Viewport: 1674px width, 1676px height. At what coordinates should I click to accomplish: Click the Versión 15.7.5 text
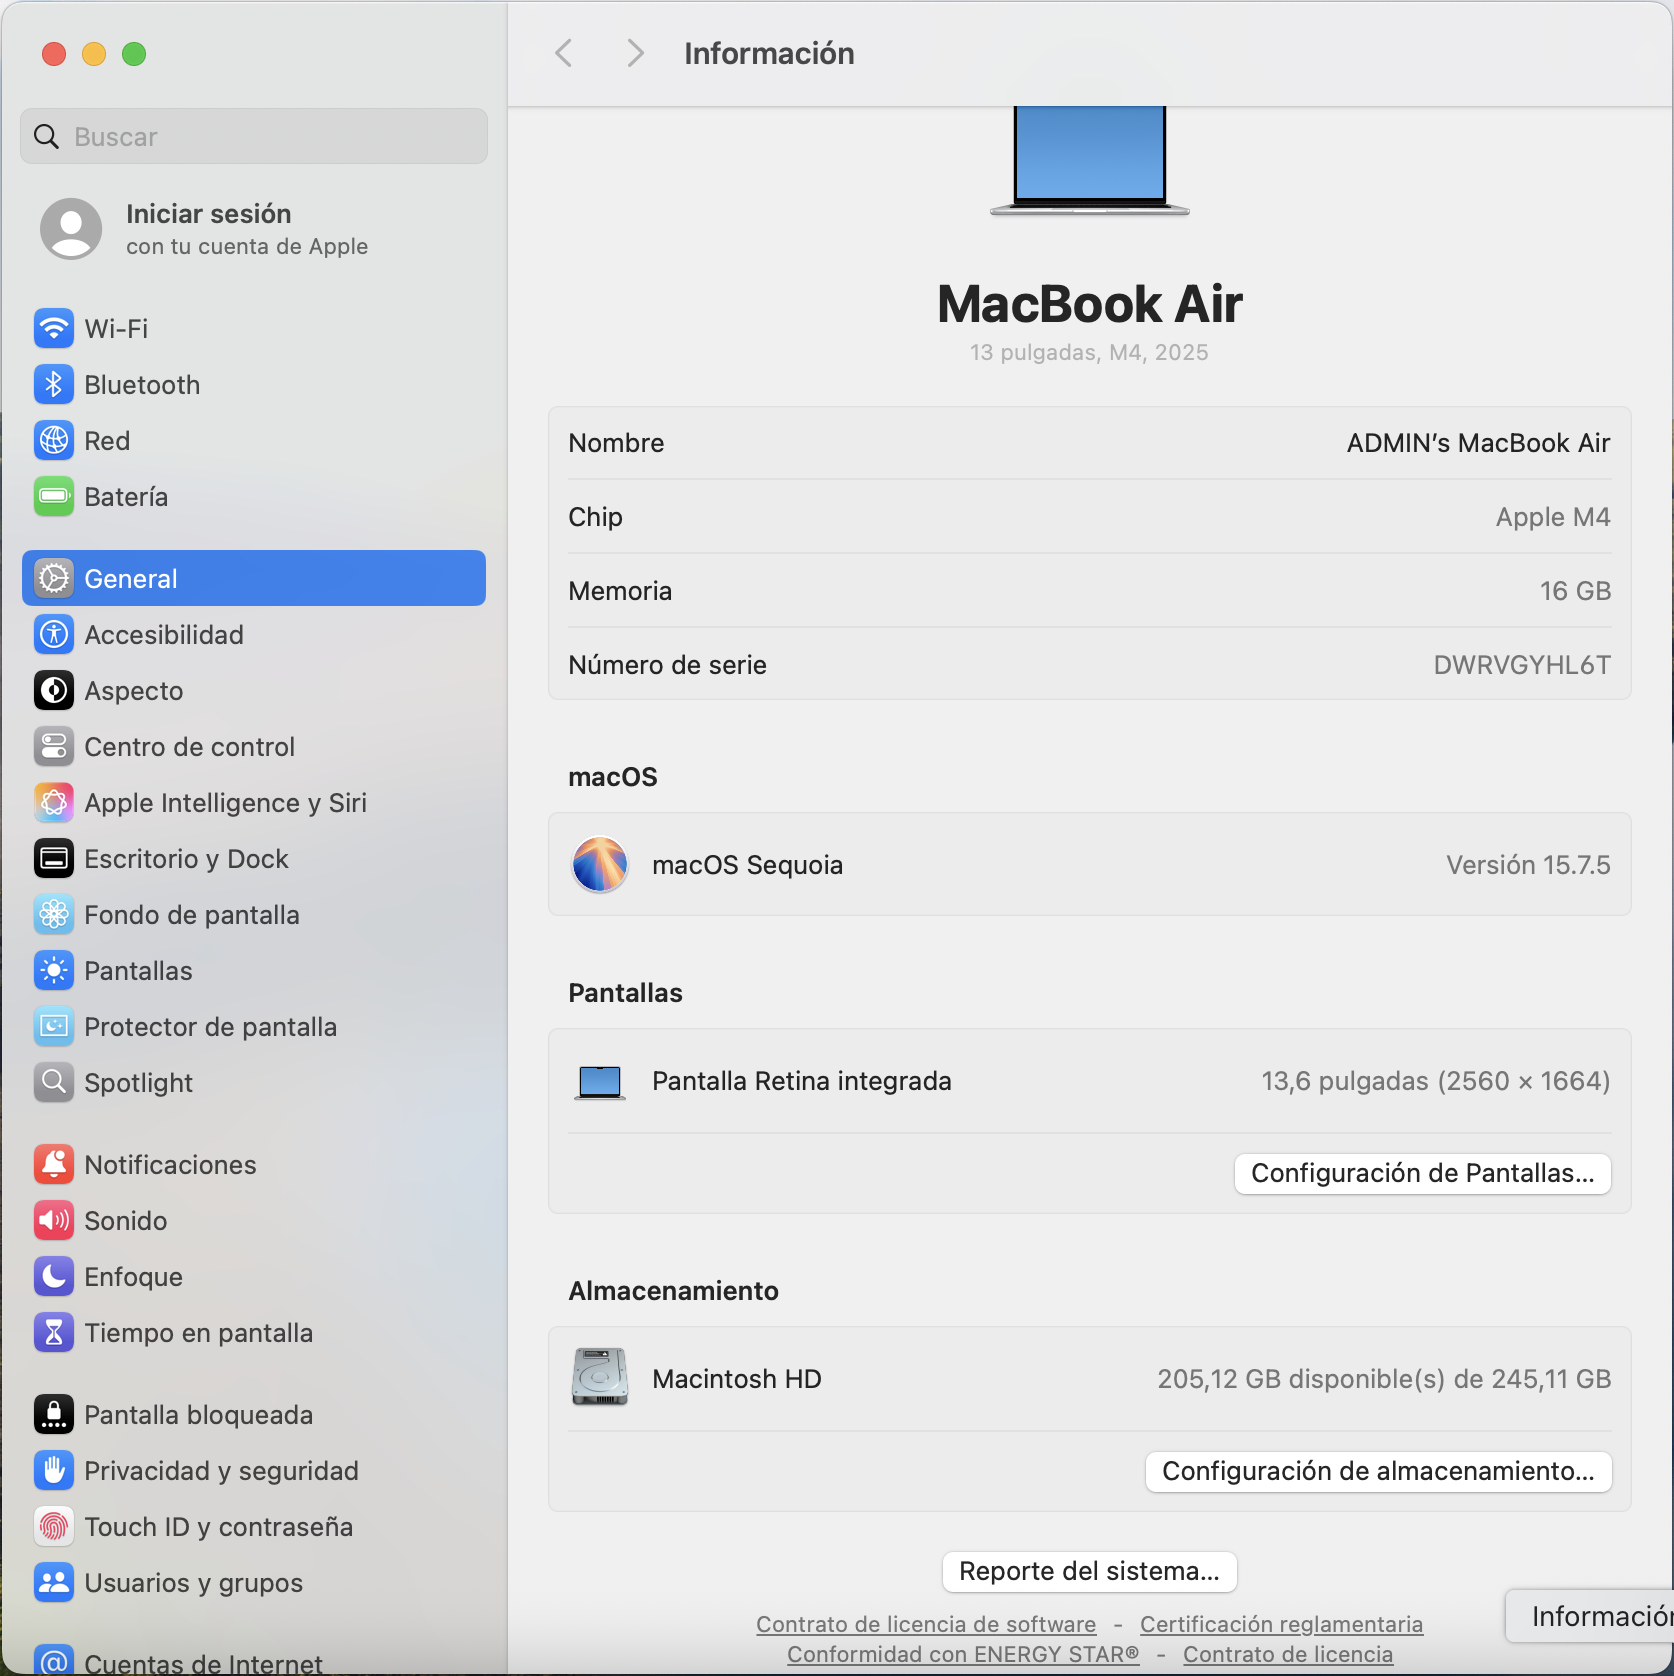point(1528,865)
